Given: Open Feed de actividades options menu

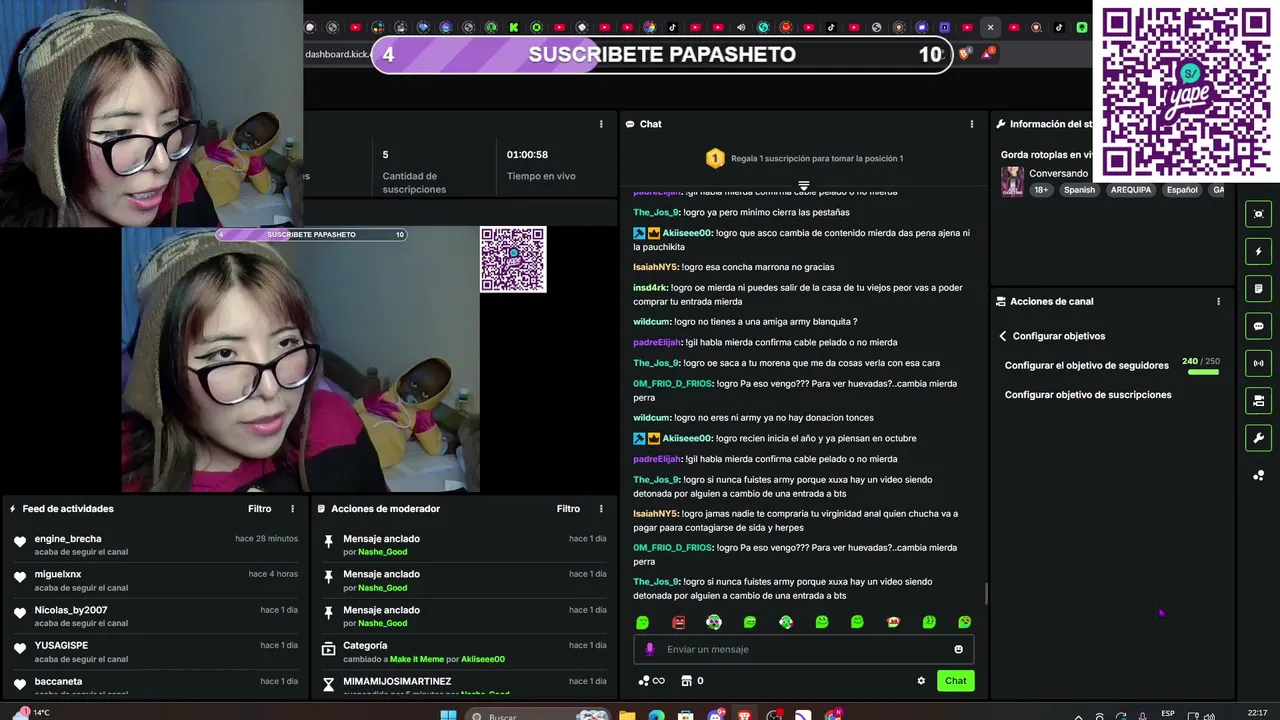Looking at the screenshot, I should tap(292, 509).
